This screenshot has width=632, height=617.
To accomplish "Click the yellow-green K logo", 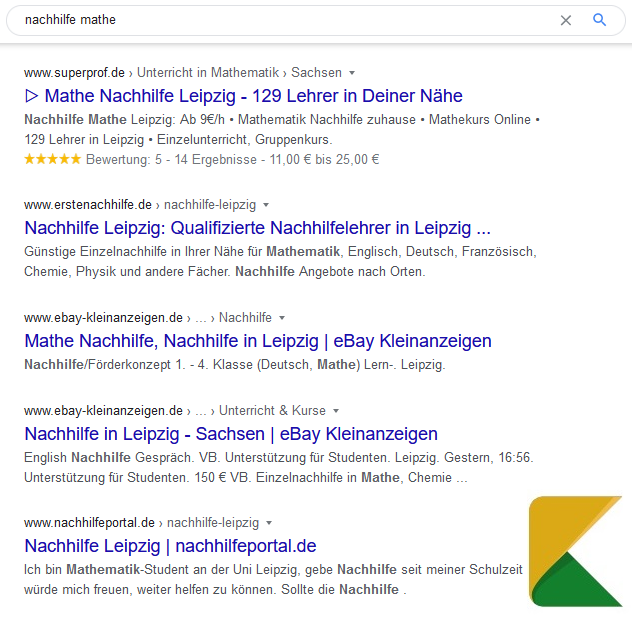I will [576, 551].
